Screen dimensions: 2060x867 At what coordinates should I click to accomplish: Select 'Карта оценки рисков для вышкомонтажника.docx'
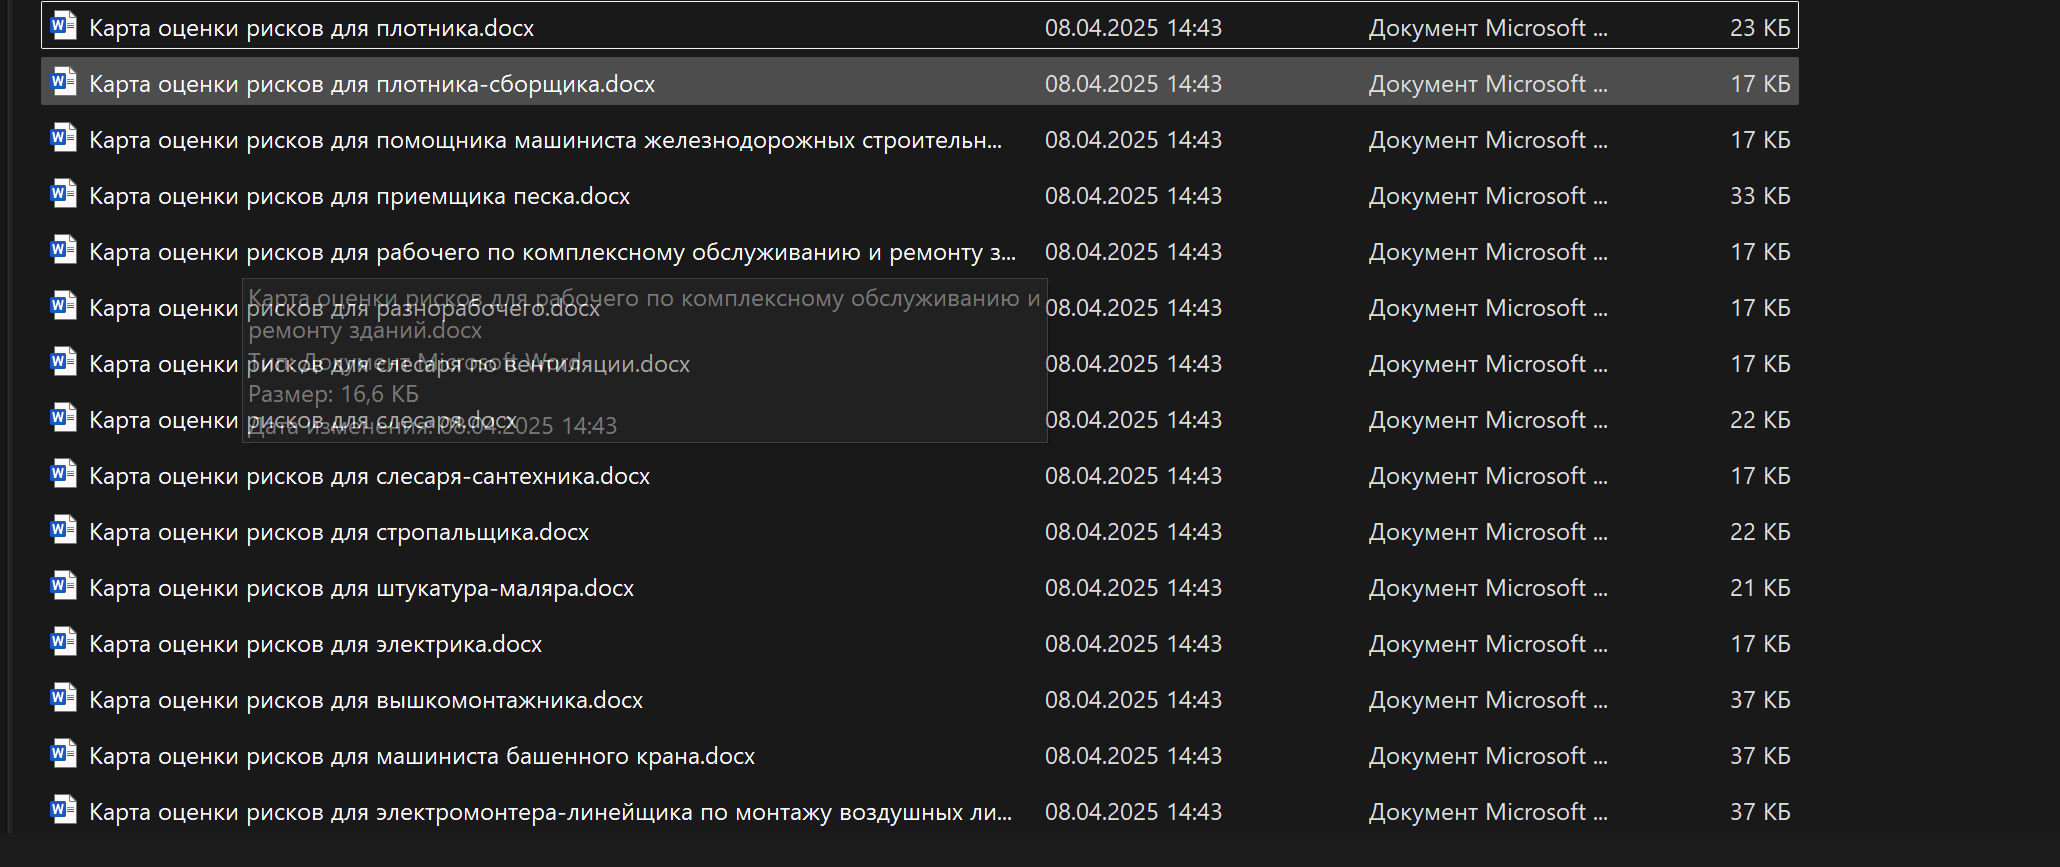click(366, 700)
